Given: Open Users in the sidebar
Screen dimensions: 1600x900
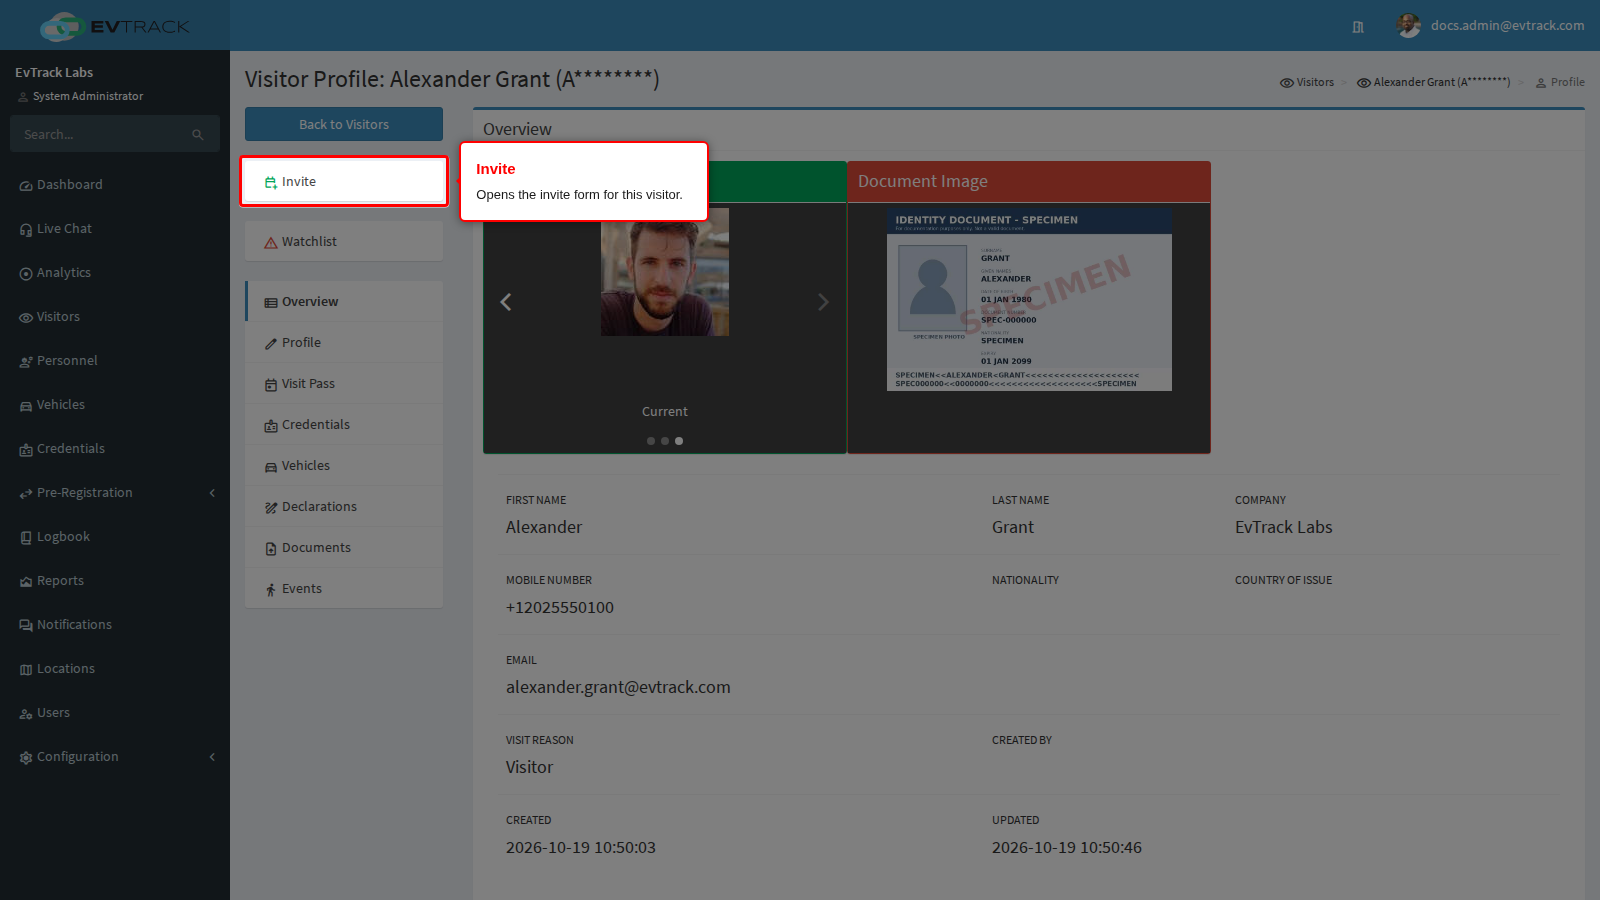Looking at the screenshot, I should (x=115, y=713).
